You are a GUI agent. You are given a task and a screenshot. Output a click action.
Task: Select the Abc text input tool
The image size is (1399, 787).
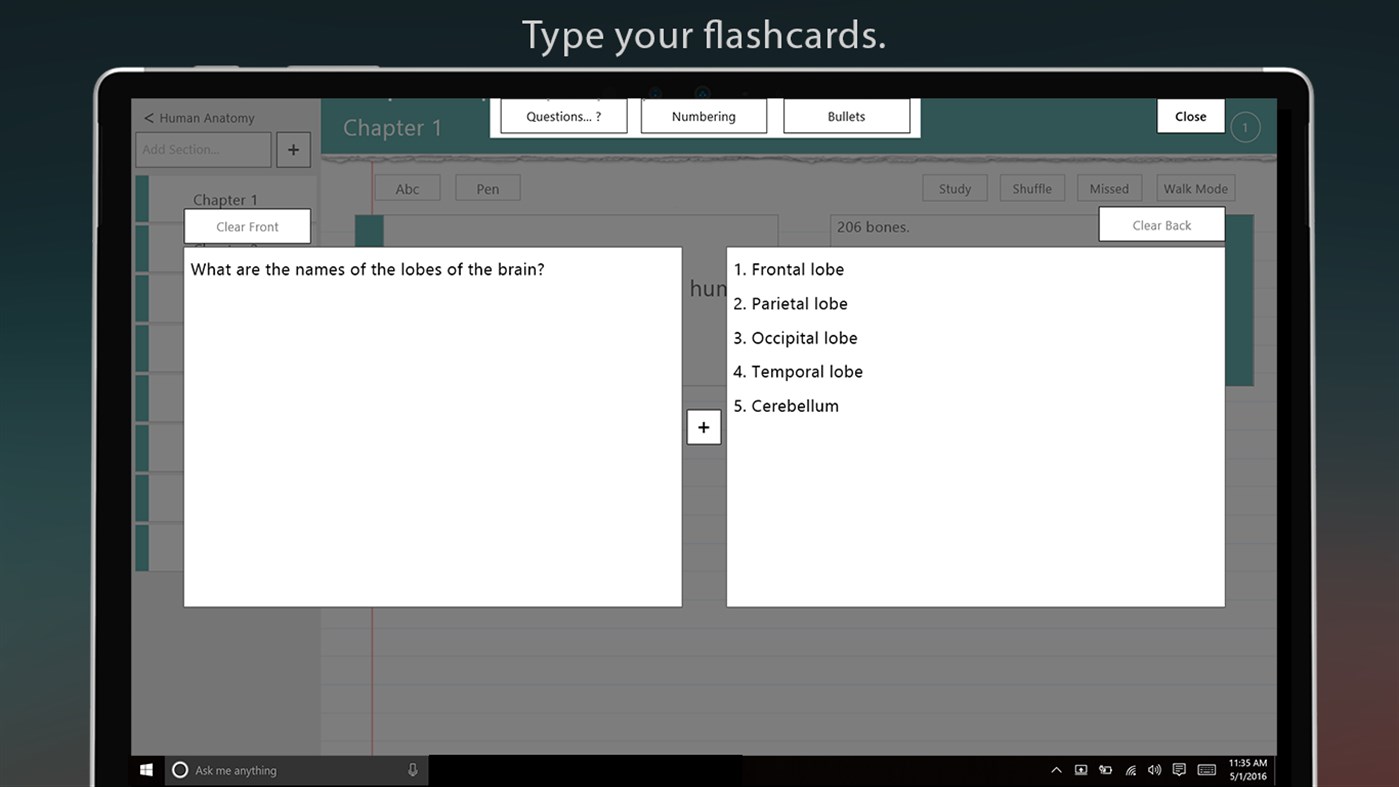point(407,187)
